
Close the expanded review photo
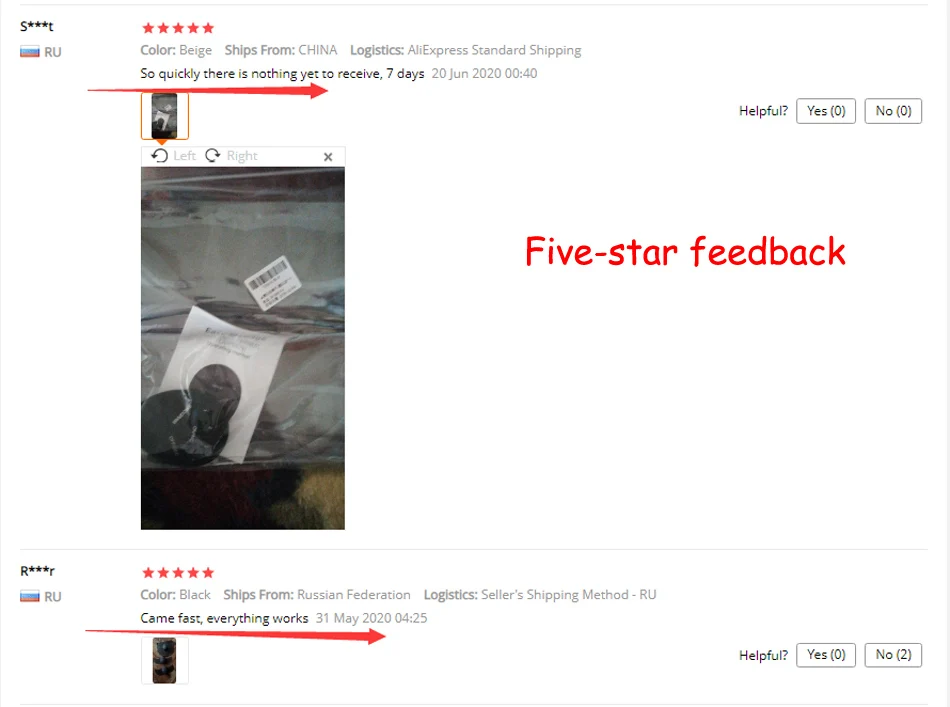pyautogui.click(x=328, y=157)
